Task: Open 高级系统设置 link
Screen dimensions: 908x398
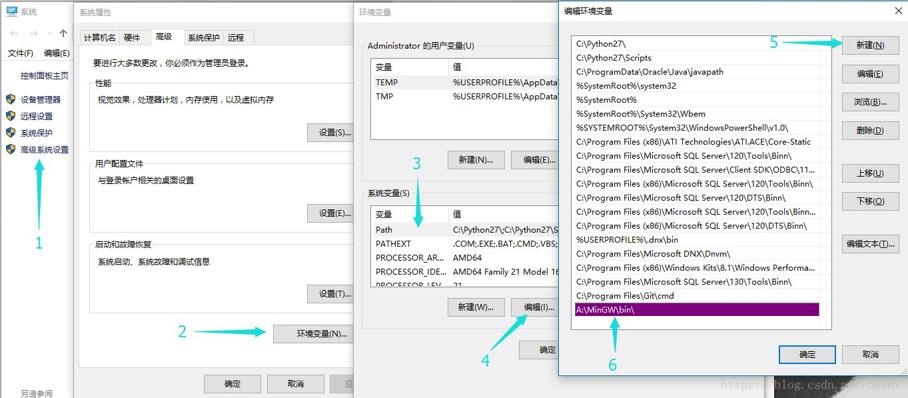Action: tap(45, 149)
